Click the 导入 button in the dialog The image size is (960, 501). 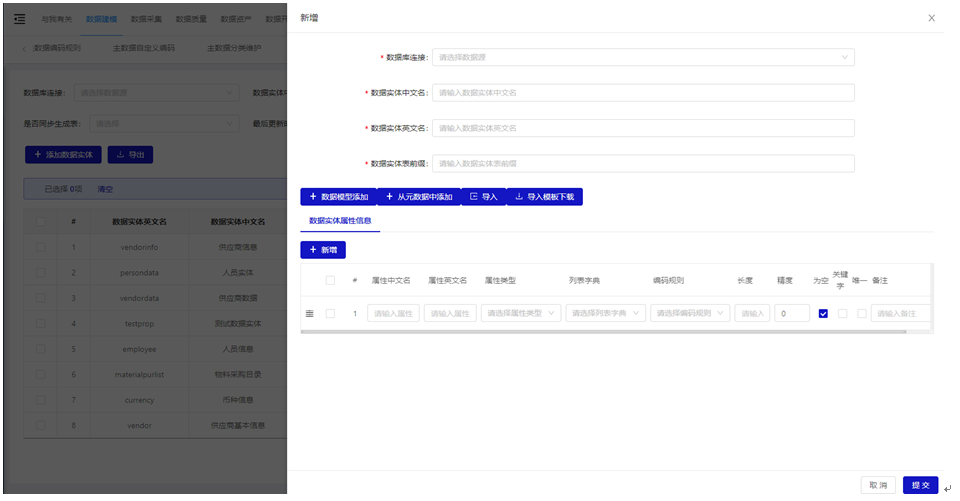click(x=484, y=197)
